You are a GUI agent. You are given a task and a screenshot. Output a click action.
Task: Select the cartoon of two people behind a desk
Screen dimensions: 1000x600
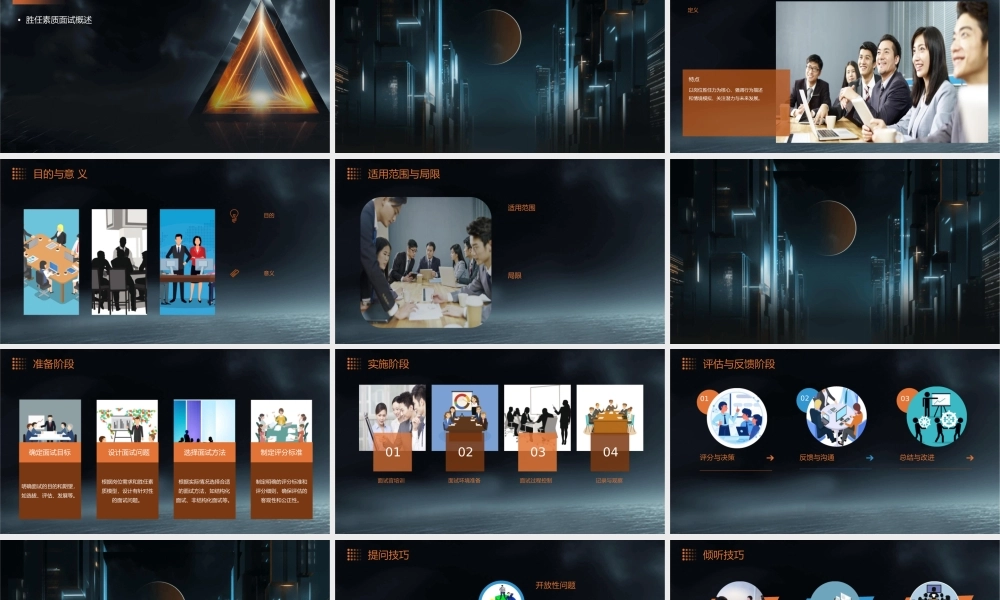188,262
